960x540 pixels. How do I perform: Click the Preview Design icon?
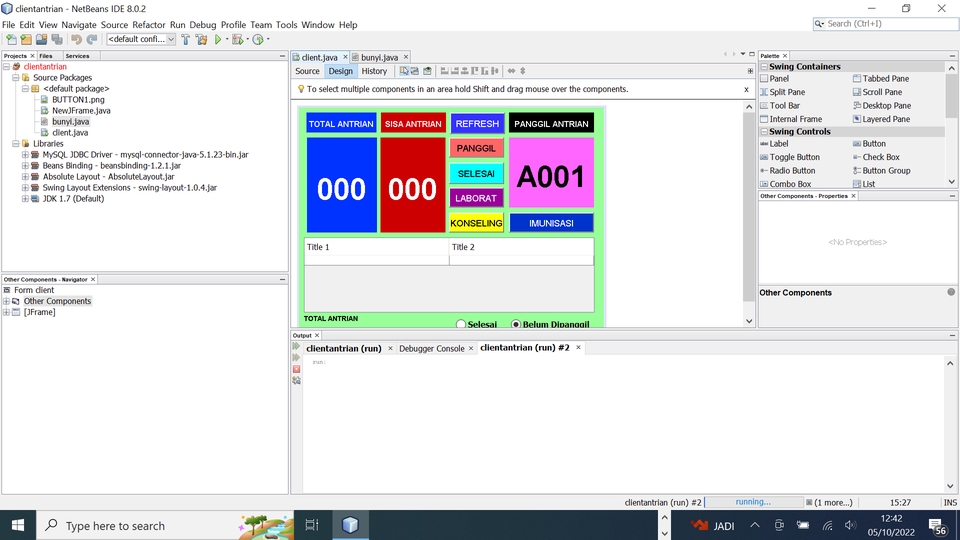pyautogui.click(x=427, y=71)
